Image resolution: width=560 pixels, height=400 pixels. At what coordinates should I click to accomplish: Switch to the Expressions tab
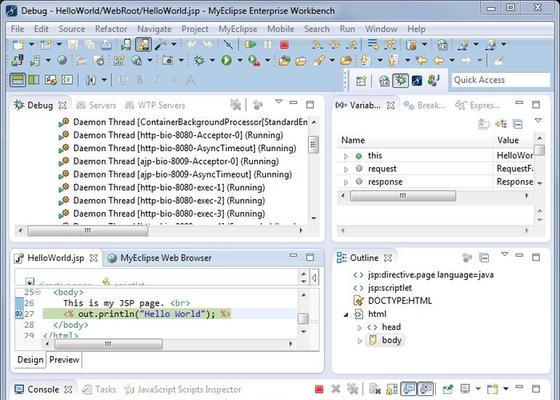coord(478,105)
